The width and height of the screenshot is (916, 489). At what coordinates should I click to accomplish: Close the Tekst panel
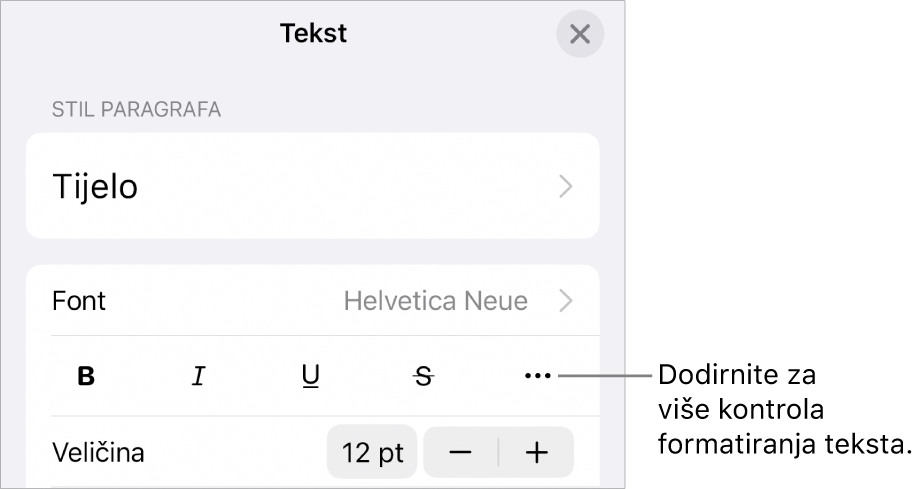[579, 34]
